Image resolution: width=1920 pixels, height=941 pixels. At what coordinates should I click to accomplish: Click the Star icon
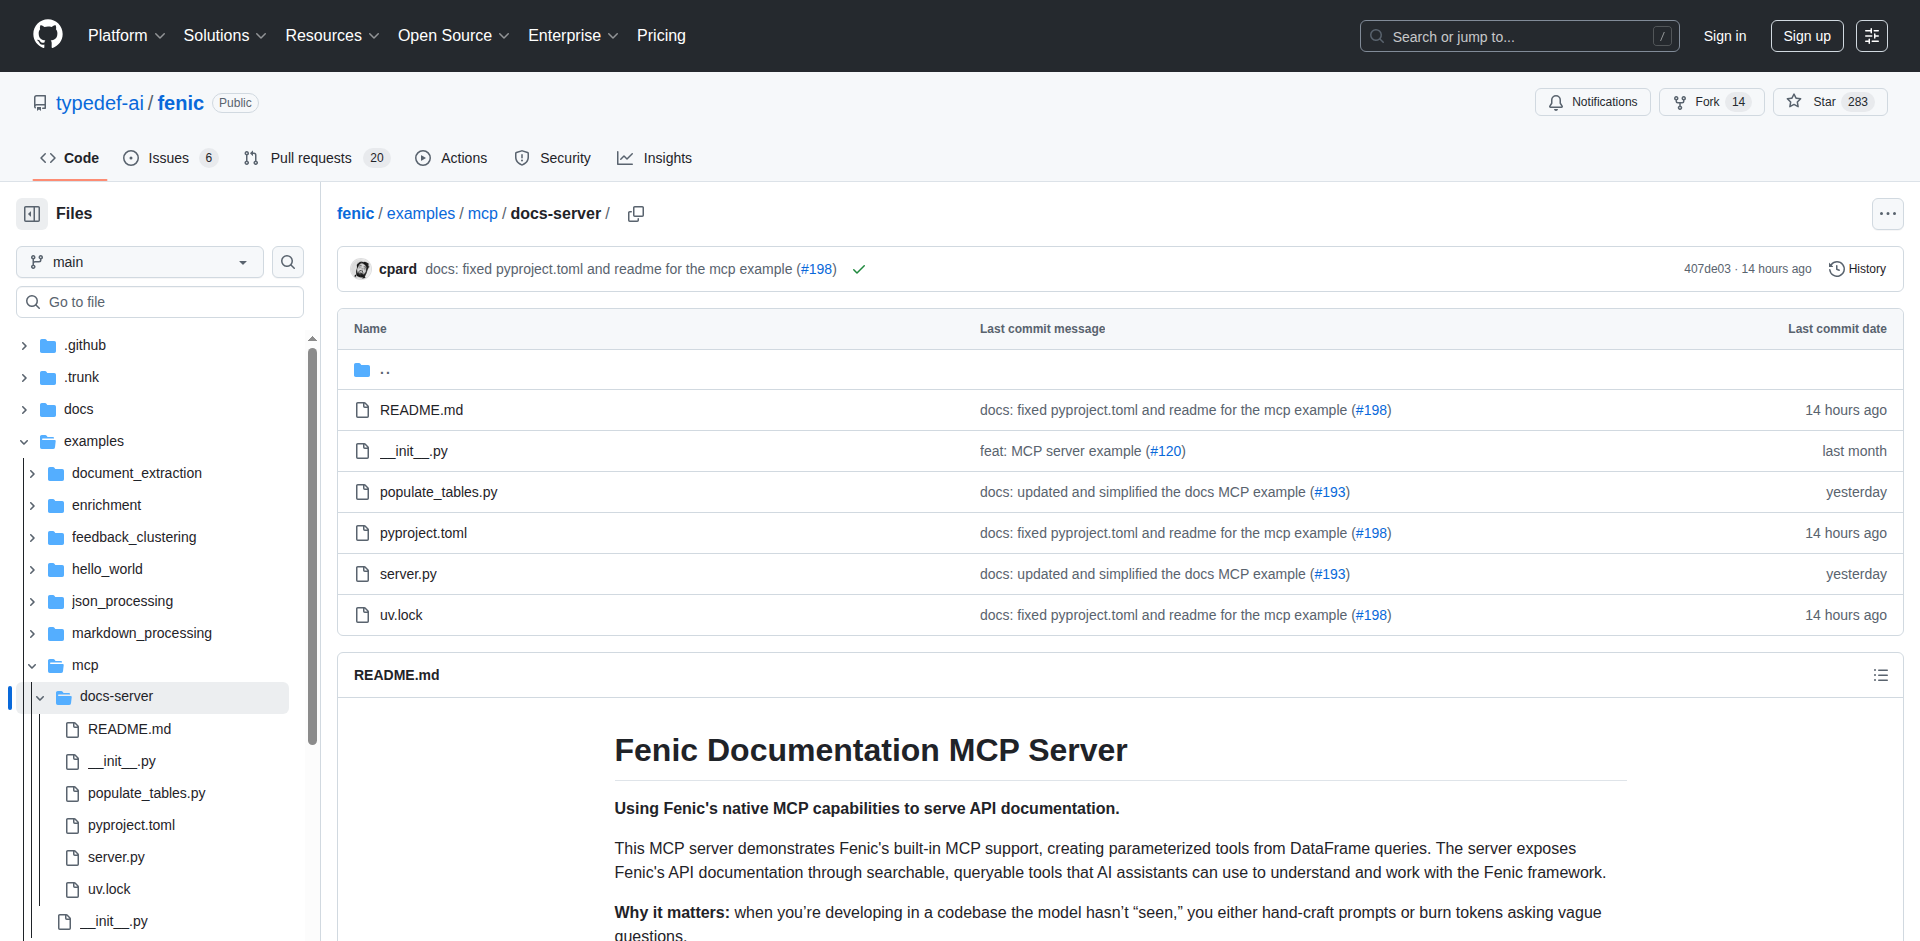click(x=1794, y=101)
